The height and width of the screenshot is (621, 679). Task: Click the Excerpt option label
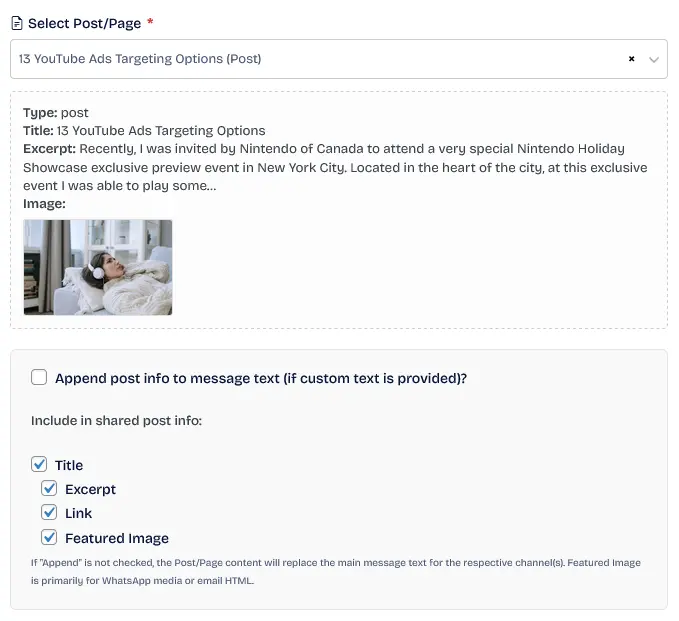click(x=91, y=489)
